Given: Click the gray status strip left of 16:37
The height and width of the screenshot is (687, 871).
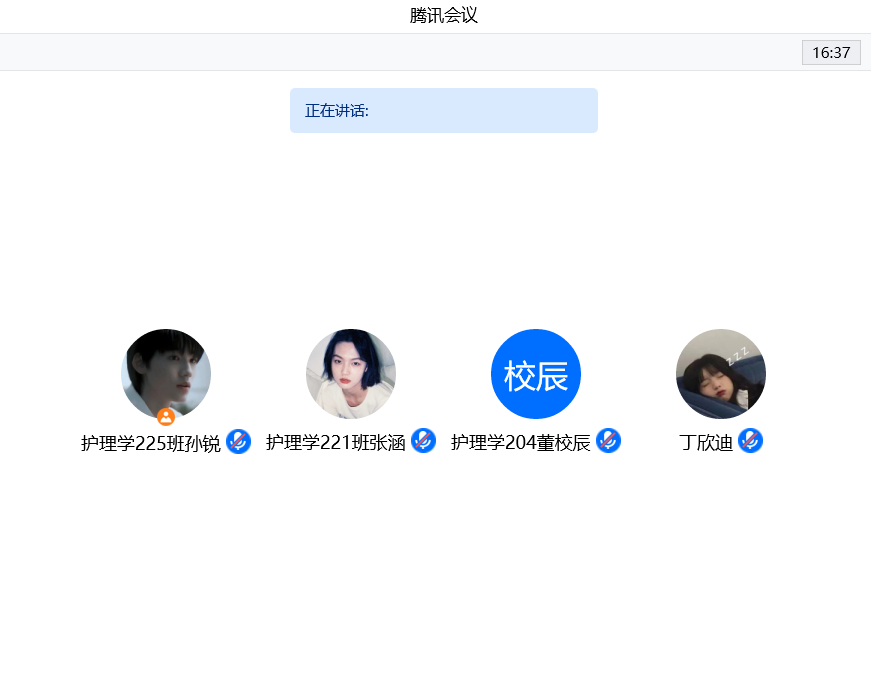Looking at the screenshot, I should pyautogui.click(x=400, y=53).
